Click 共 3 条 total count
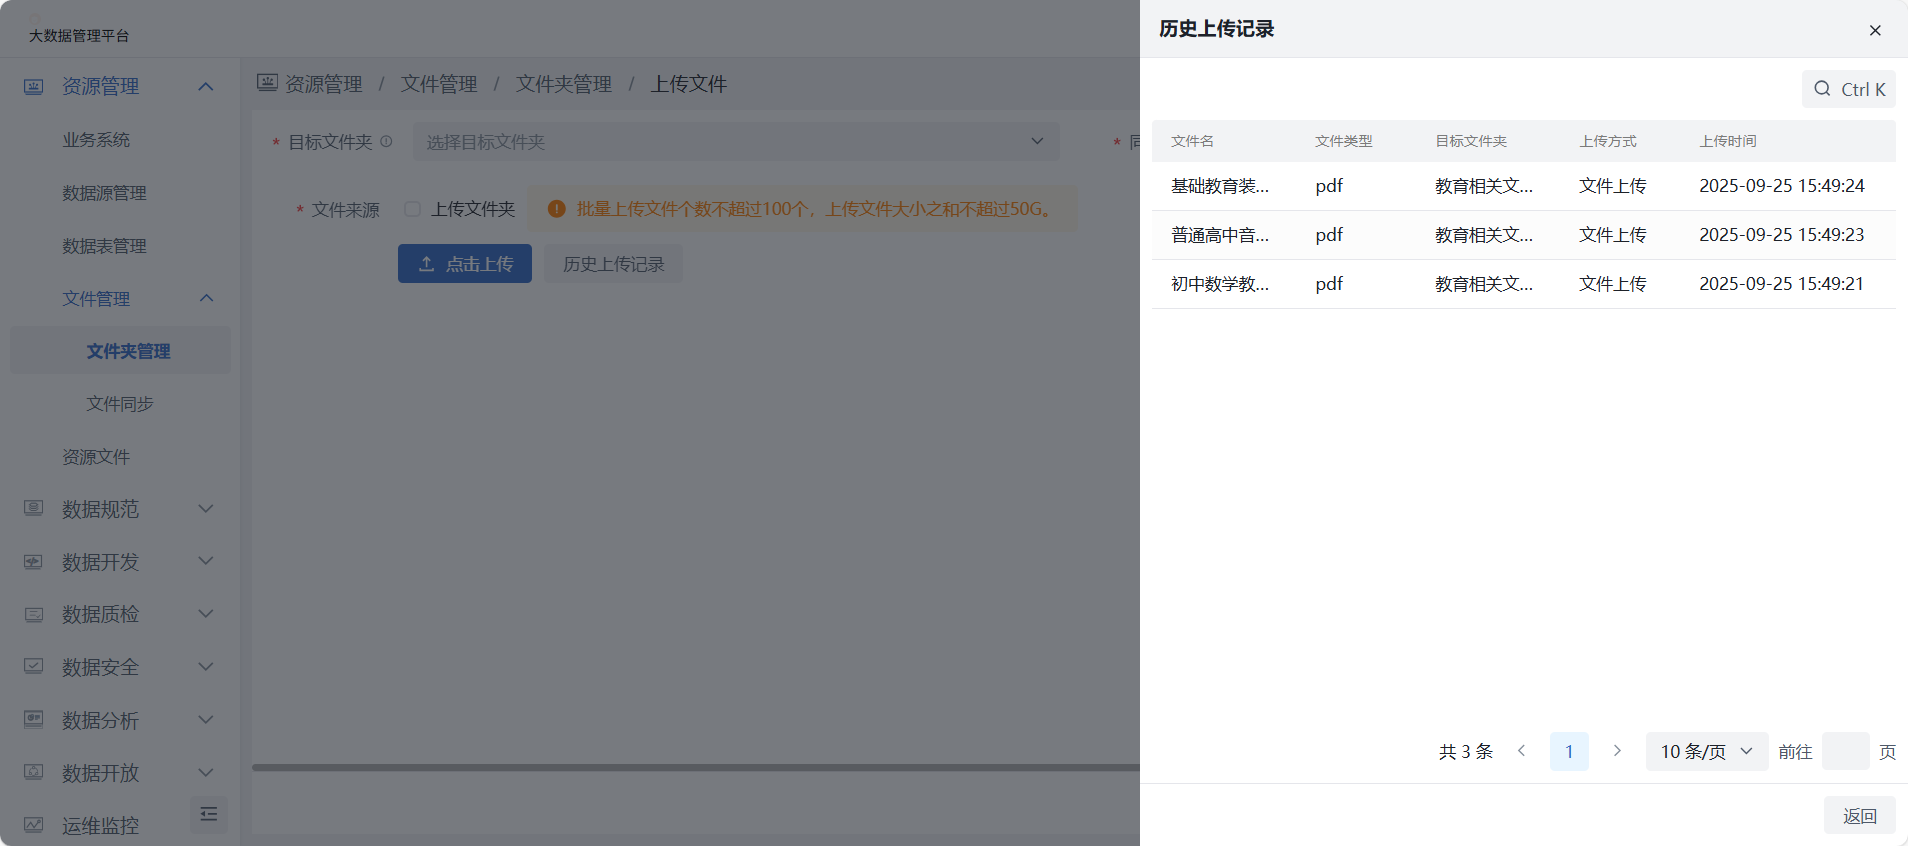The height and width of the screenshot is (846, 1908). (x=1466, y=751)
